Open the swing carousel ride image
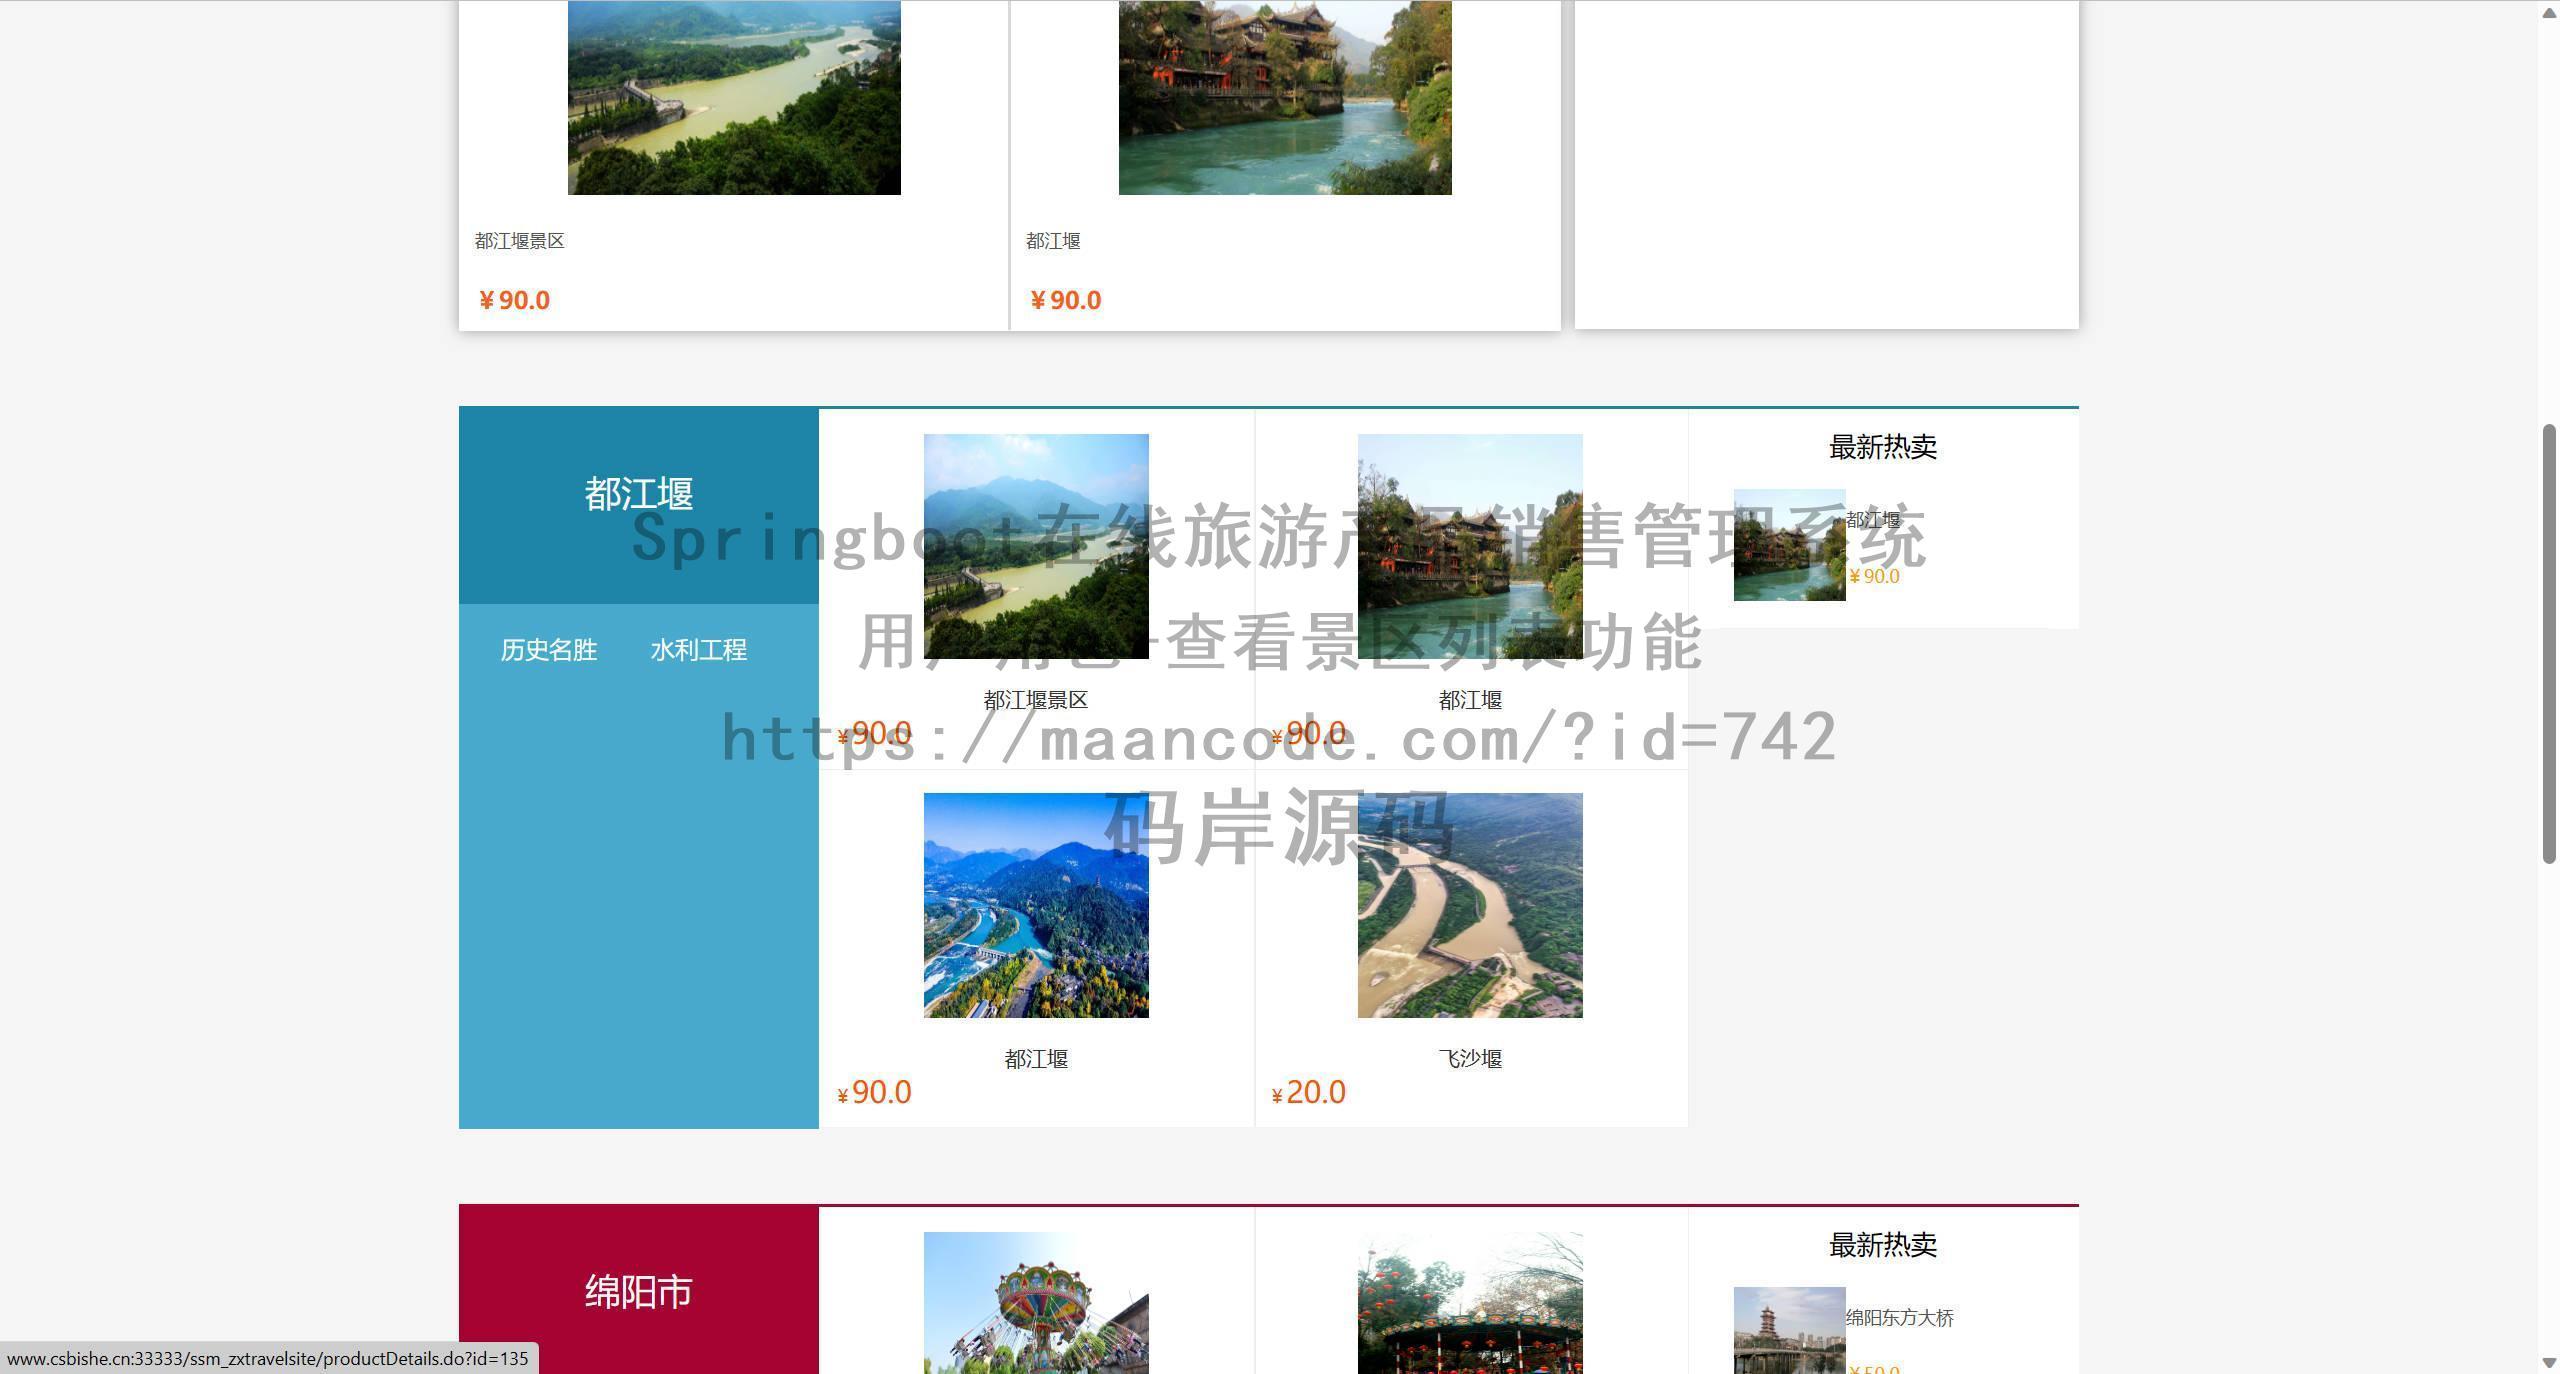This screenshot has height=1374, width=2560. [1036, 1303]
